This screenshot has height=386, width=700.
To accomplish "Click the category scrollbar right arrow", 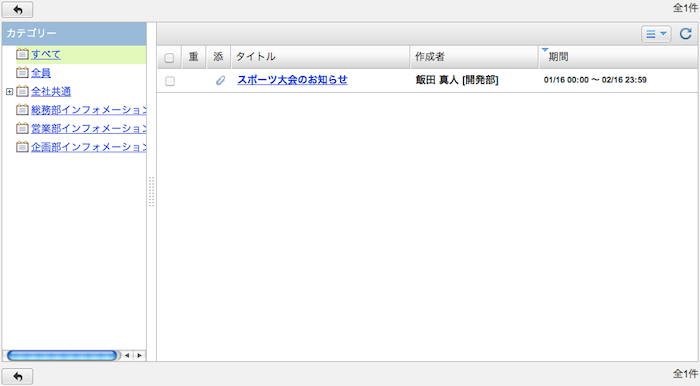I will [x=140, y=356].
